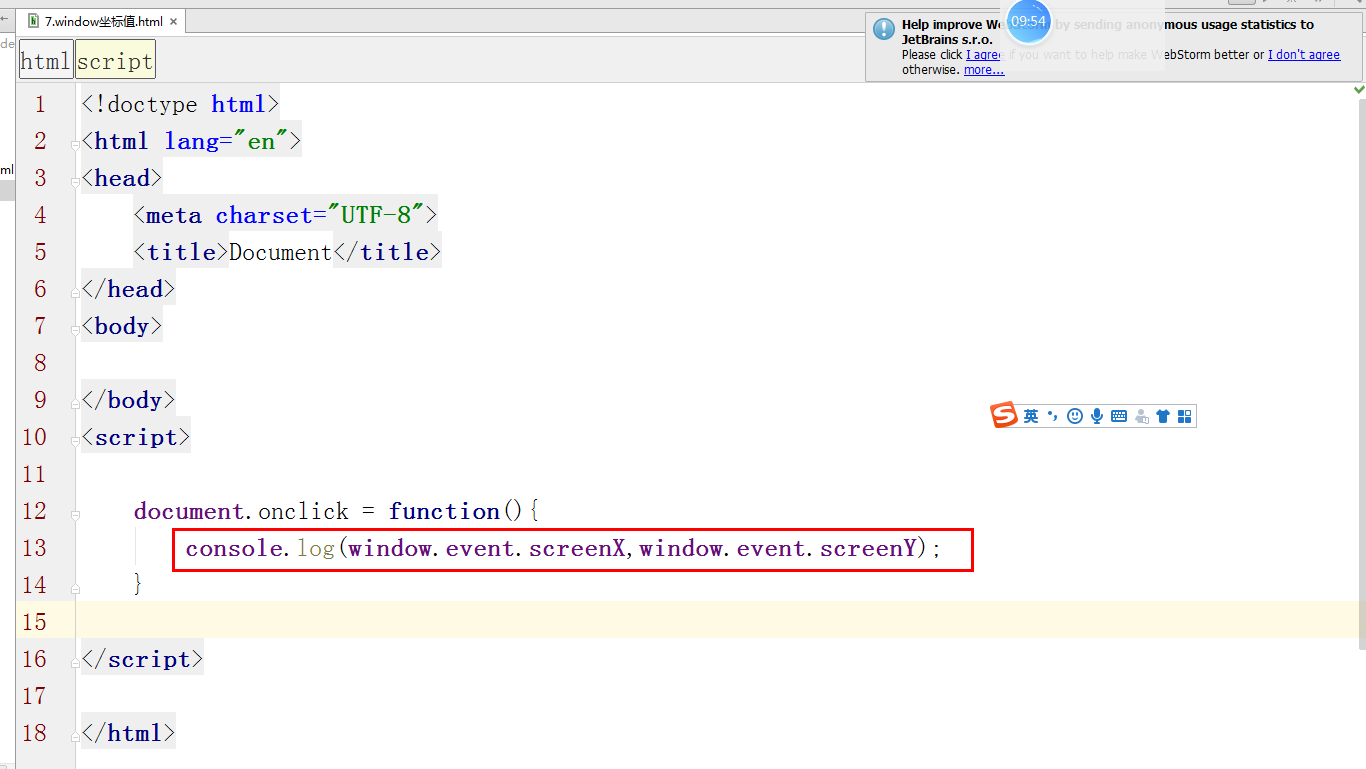1366x769 pixels.
Task: Open the Sogou toolbox grid icon
Action: tap(1185, 416)
